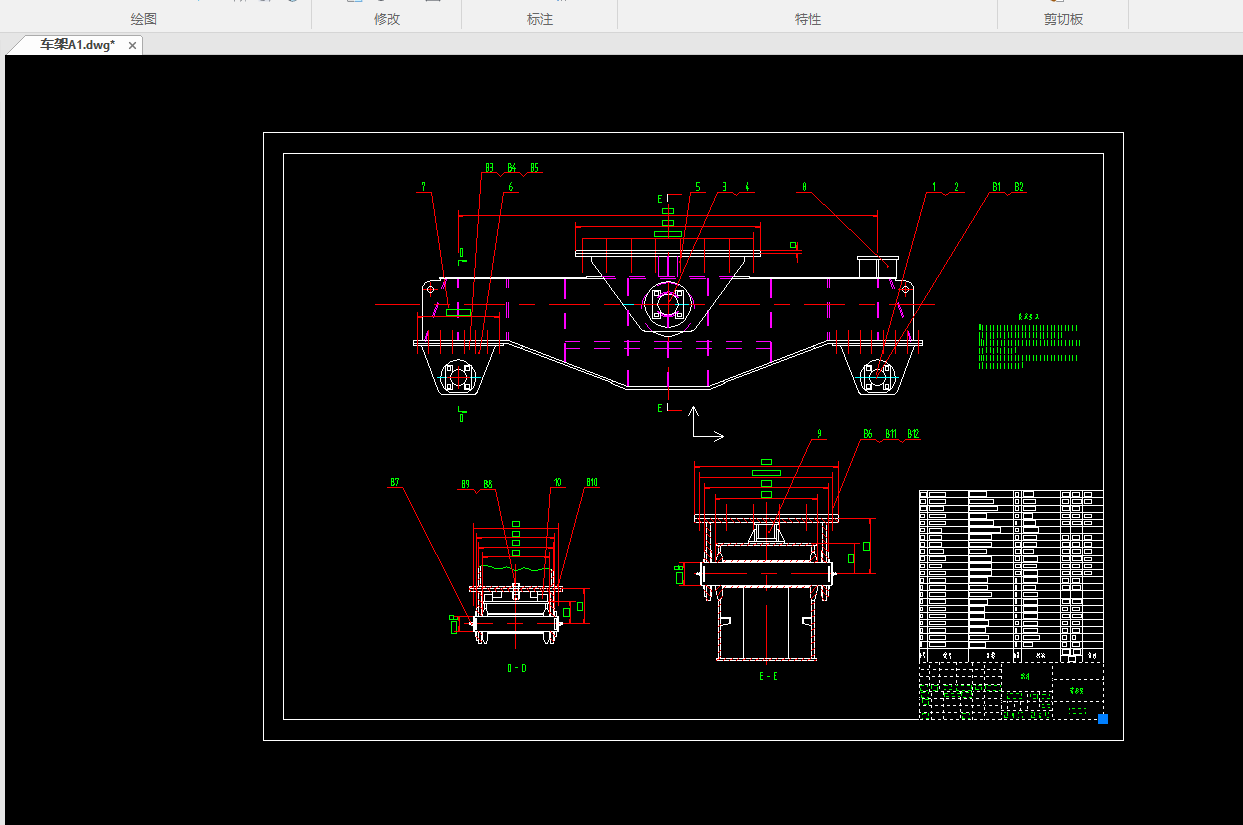The height and width of the screenshot is (825, 1243).
Task: Select the parts list table in the drawing
Action: coord(1011,576)
